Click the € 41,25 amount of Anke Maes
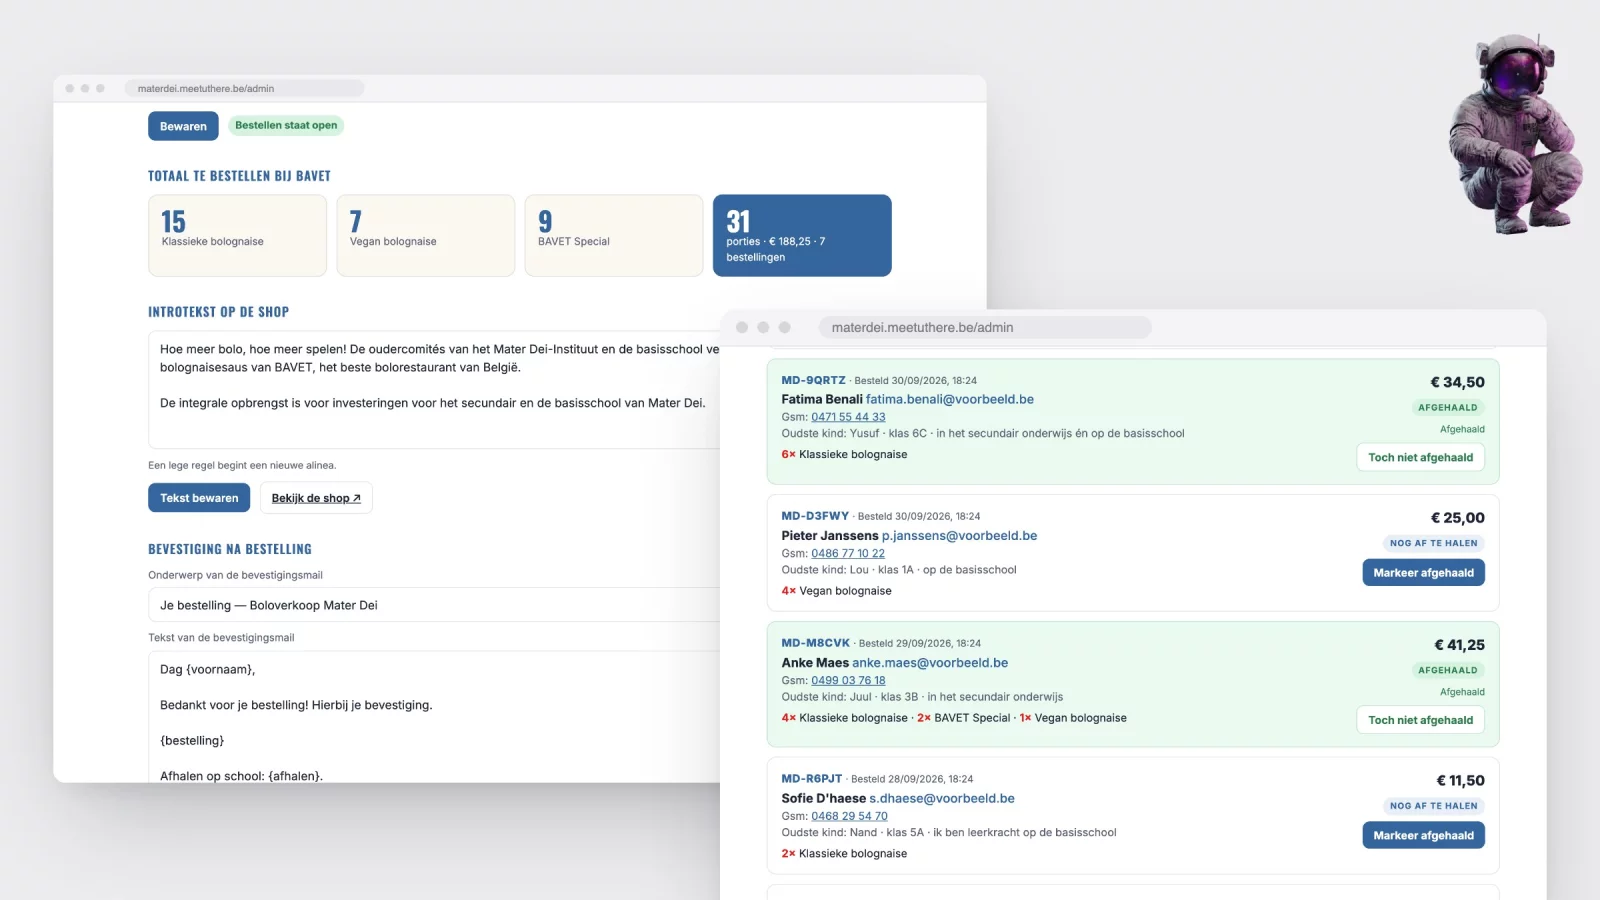The width and height of the screenshot is (1600, 900). [x=1459, y=645]
